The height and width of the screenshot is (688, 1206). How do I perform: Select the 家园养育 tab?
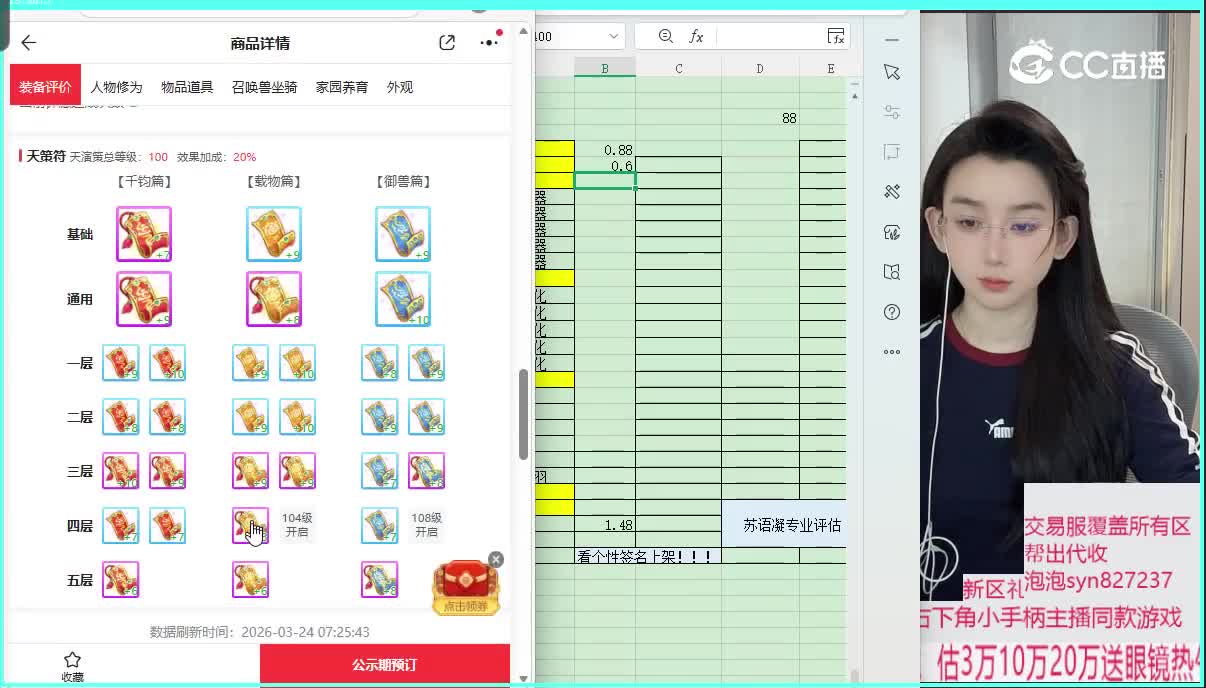point(342,87)
